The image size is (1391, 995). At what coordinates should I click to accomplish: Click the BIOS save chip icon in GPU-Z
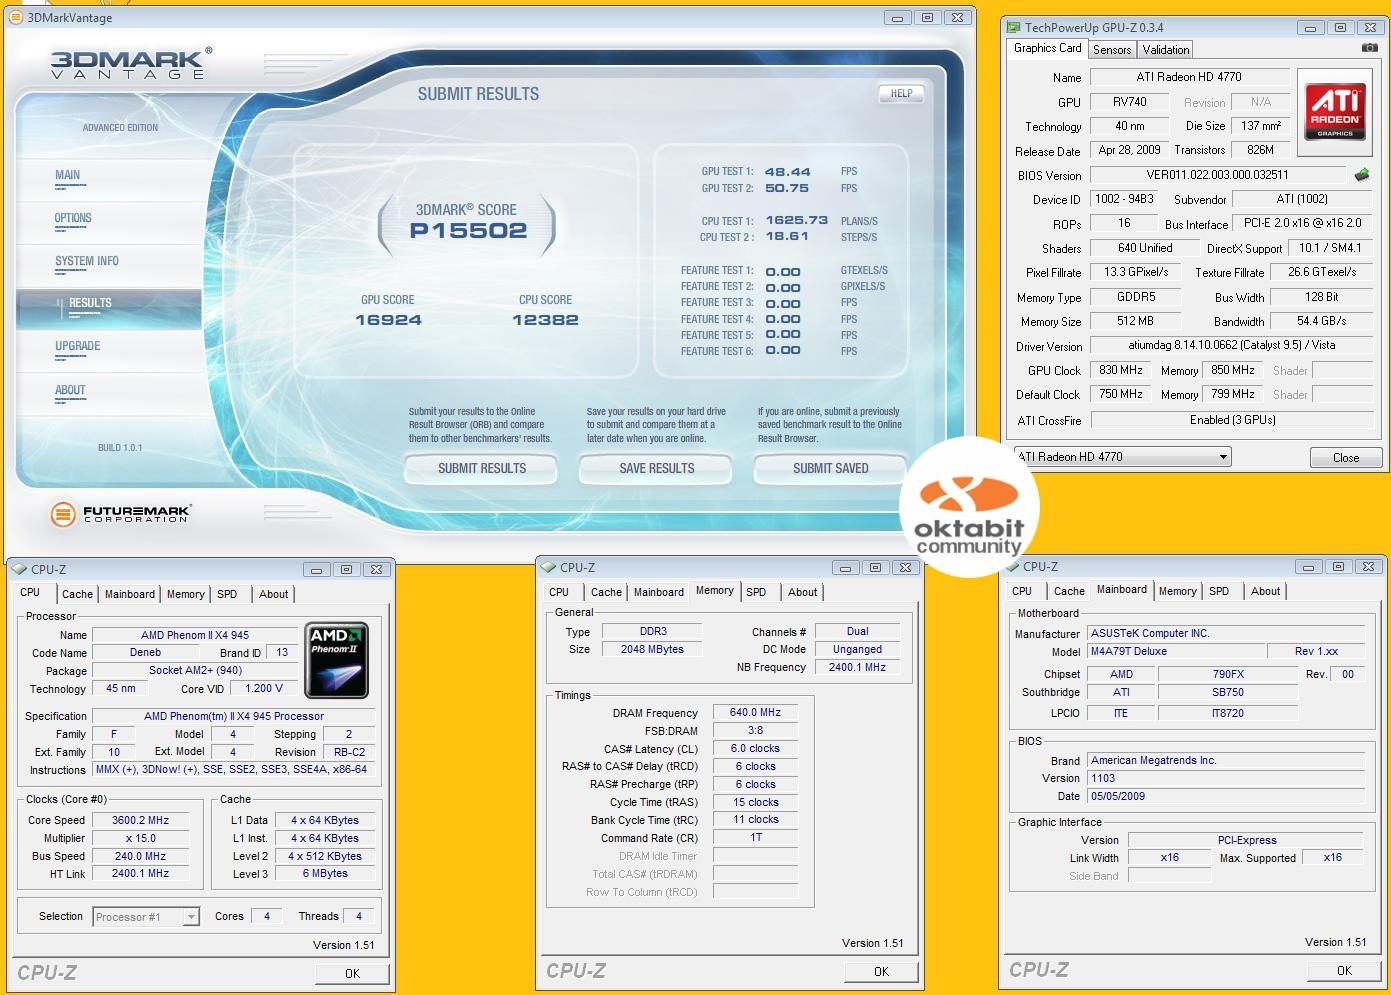tap(1361, 175)
